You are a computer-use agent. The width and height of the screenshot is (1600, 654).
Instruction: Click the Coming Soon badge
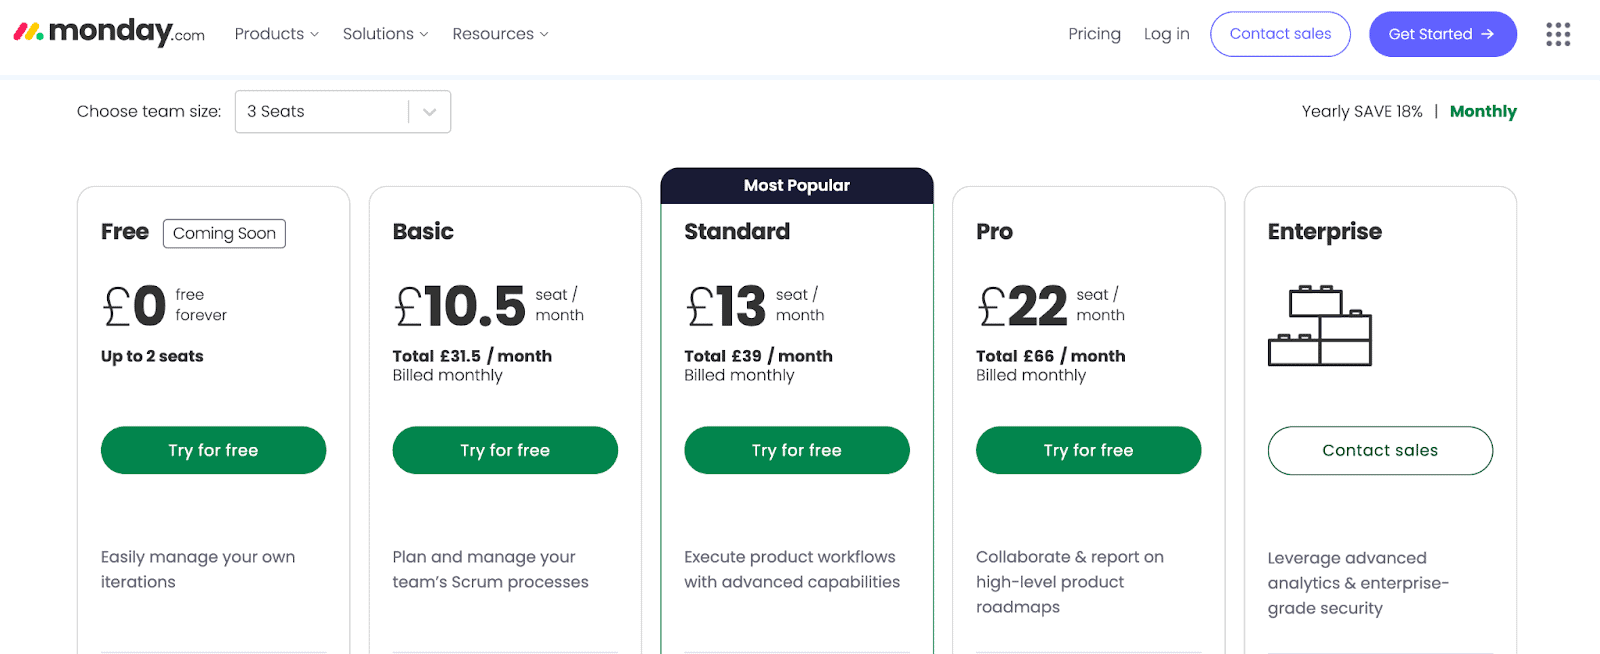coord(224,233)
